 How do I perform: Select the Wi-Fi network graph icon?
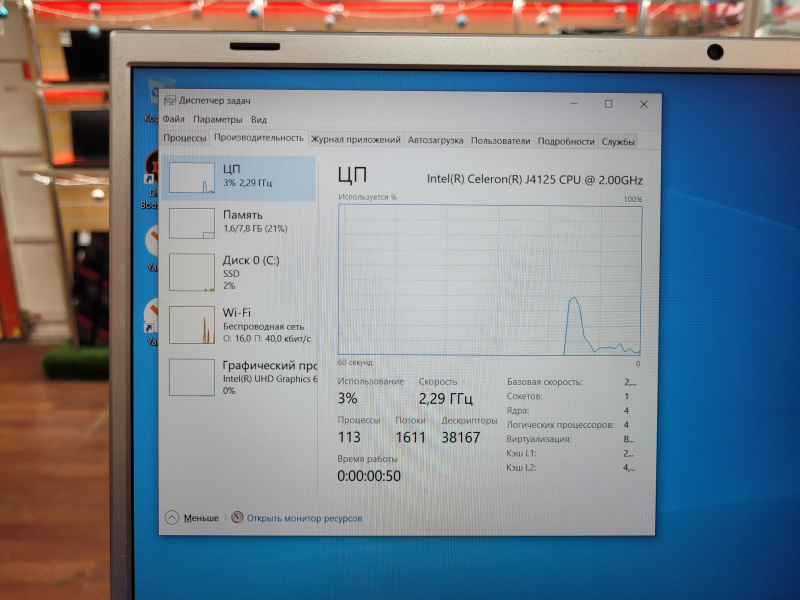click(192, 325)
